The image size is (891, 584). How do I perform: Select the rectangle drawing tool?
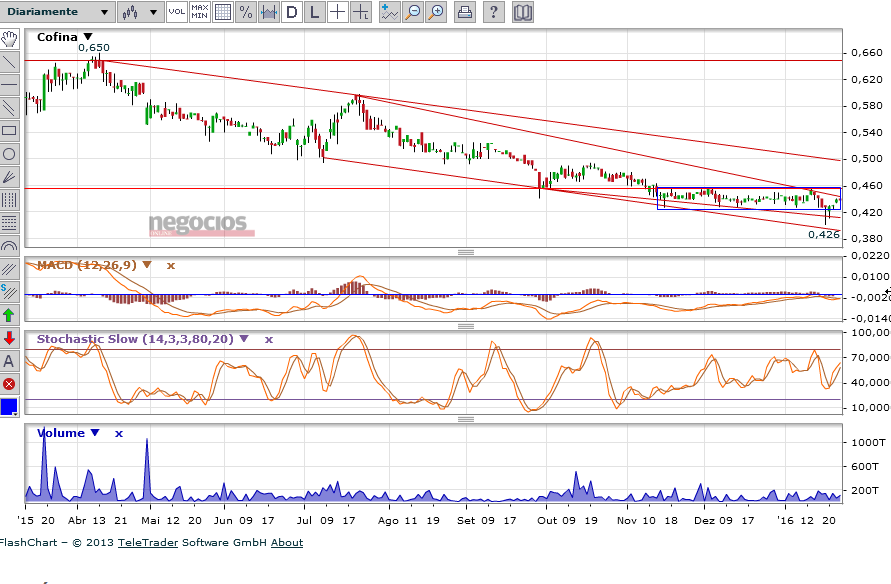coord(9,130)
